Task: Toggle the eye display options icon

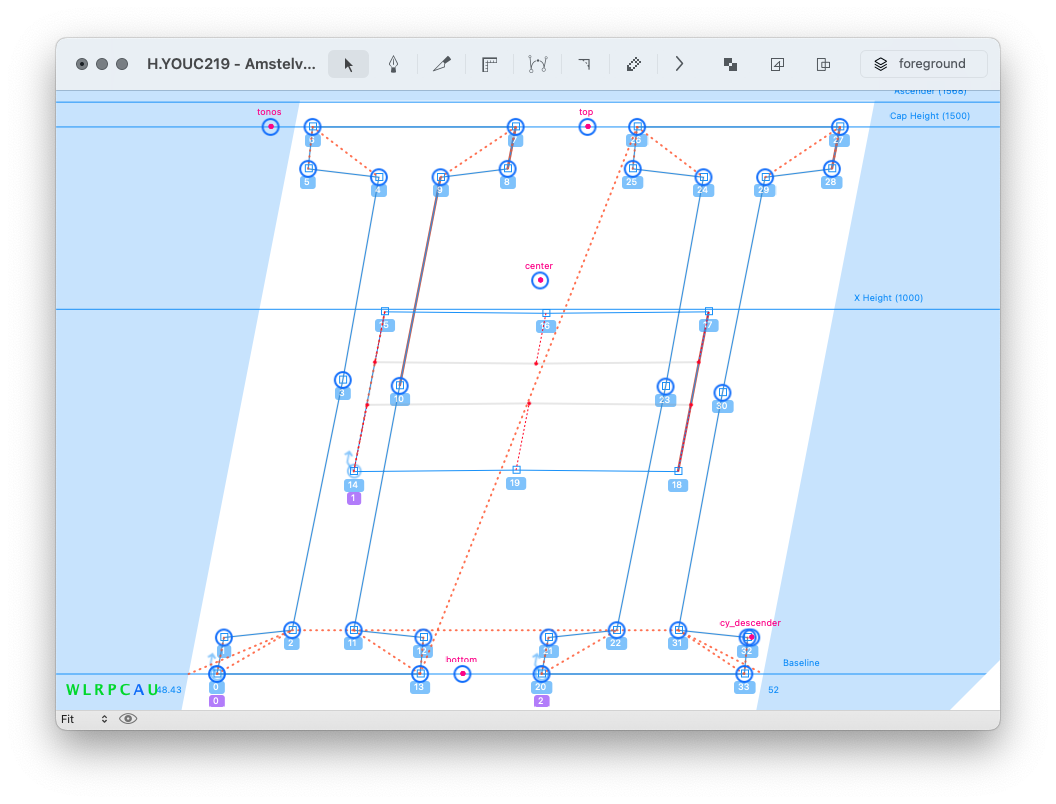Action: (128, 718)
